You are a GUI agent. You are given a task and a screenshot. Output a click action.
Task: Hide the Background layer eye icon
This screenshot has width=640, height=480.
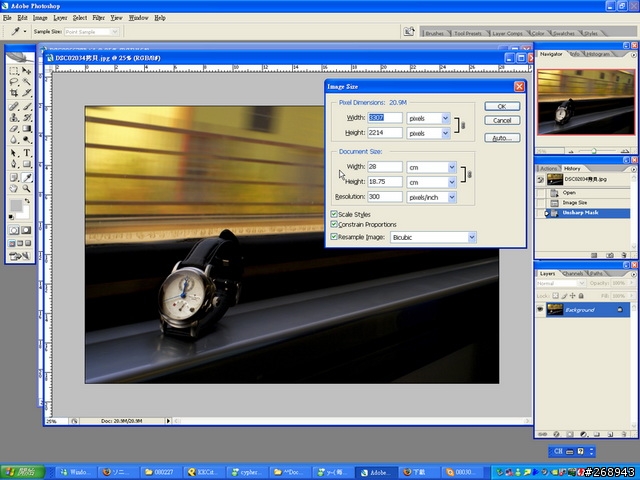coord(540,310)
